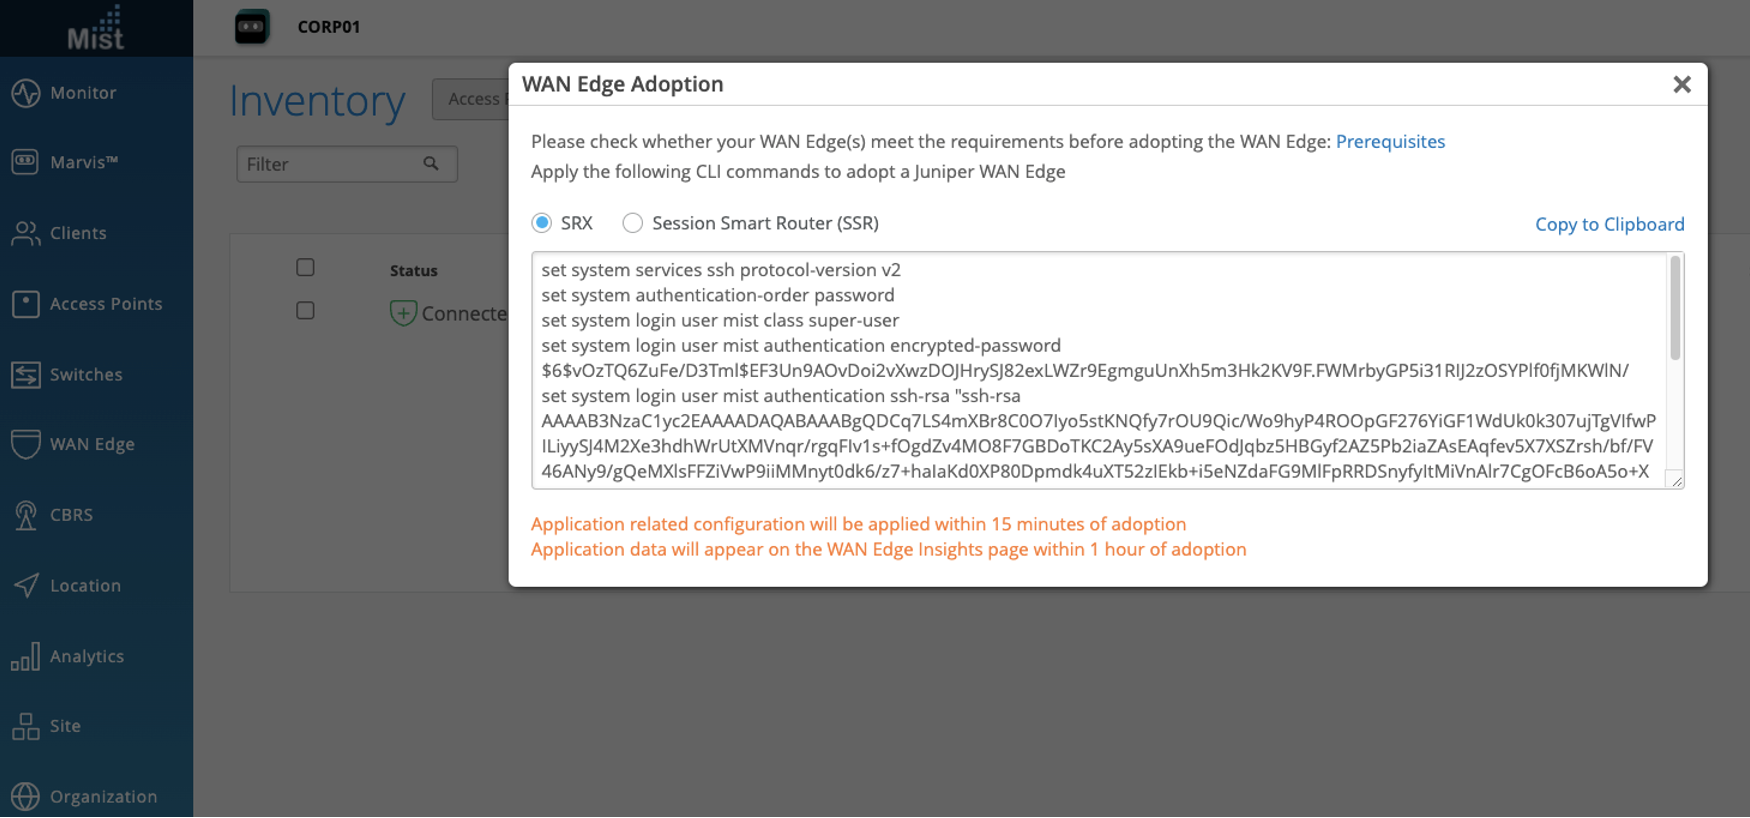Screen dimensions: 1750x818
Task: Click the CLI commands scrollbar thumb
Action: [1675, 308]
